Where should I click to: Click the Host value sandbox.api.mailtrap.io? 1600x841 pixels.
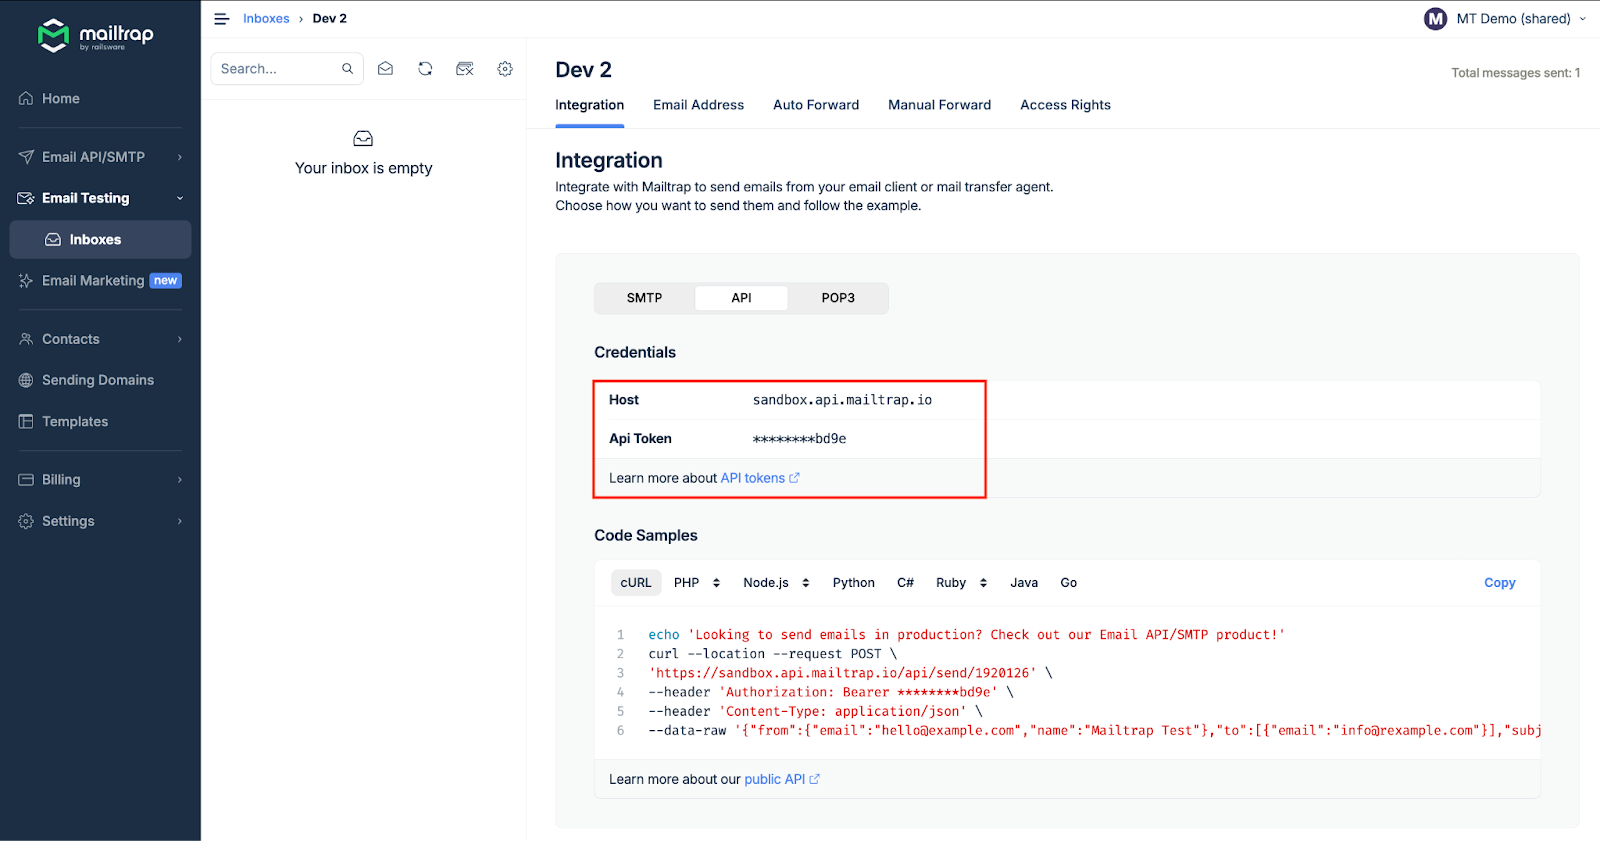(x=842, y=400)
